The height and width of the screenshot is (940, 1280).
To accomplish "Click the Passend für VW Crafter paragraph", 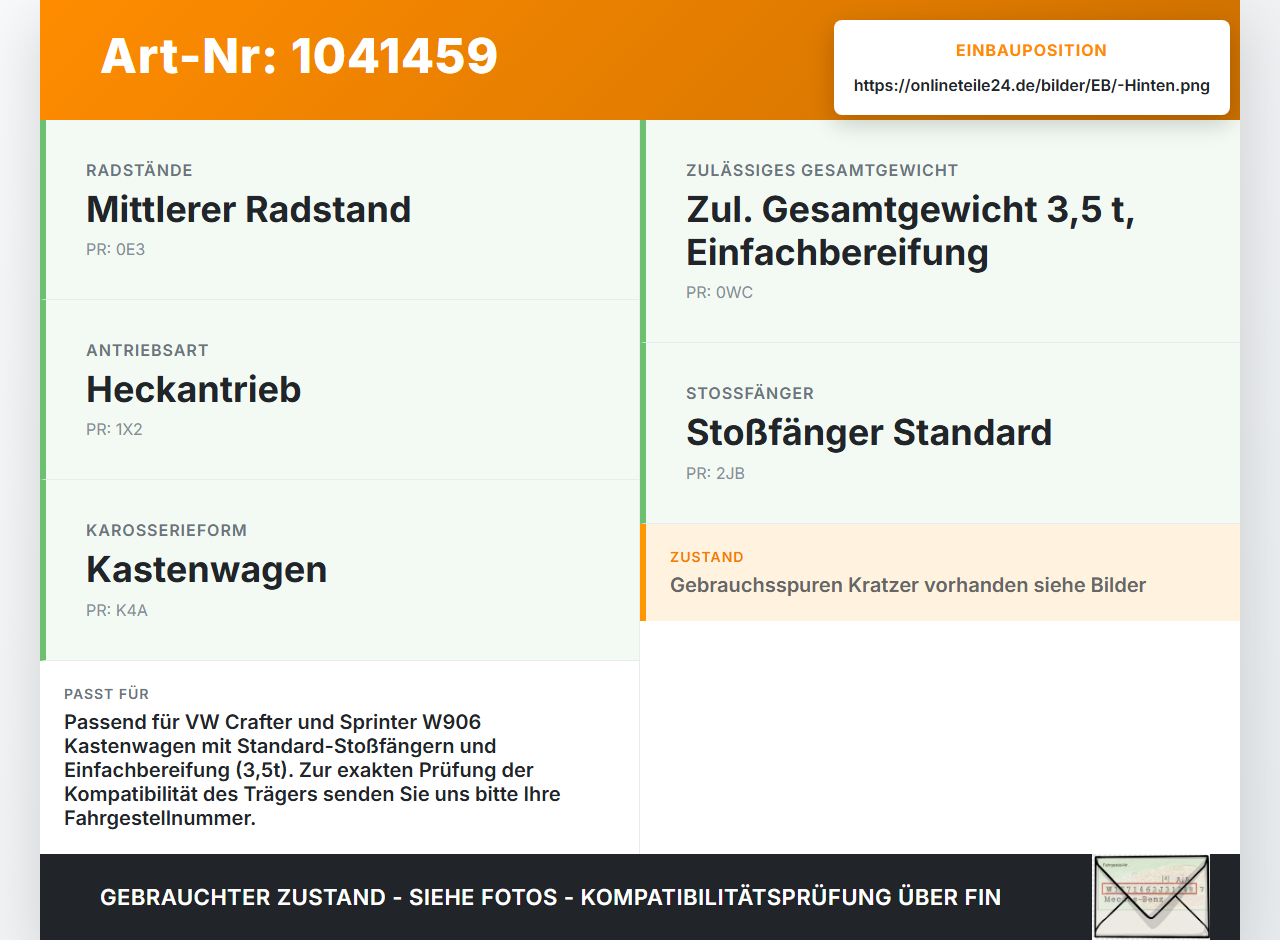I will [312, 770].
